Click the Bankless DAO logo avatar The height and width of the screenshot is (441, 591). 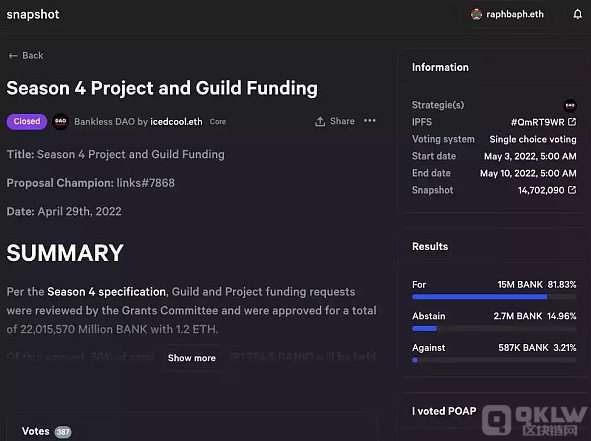tap(60, 121)
